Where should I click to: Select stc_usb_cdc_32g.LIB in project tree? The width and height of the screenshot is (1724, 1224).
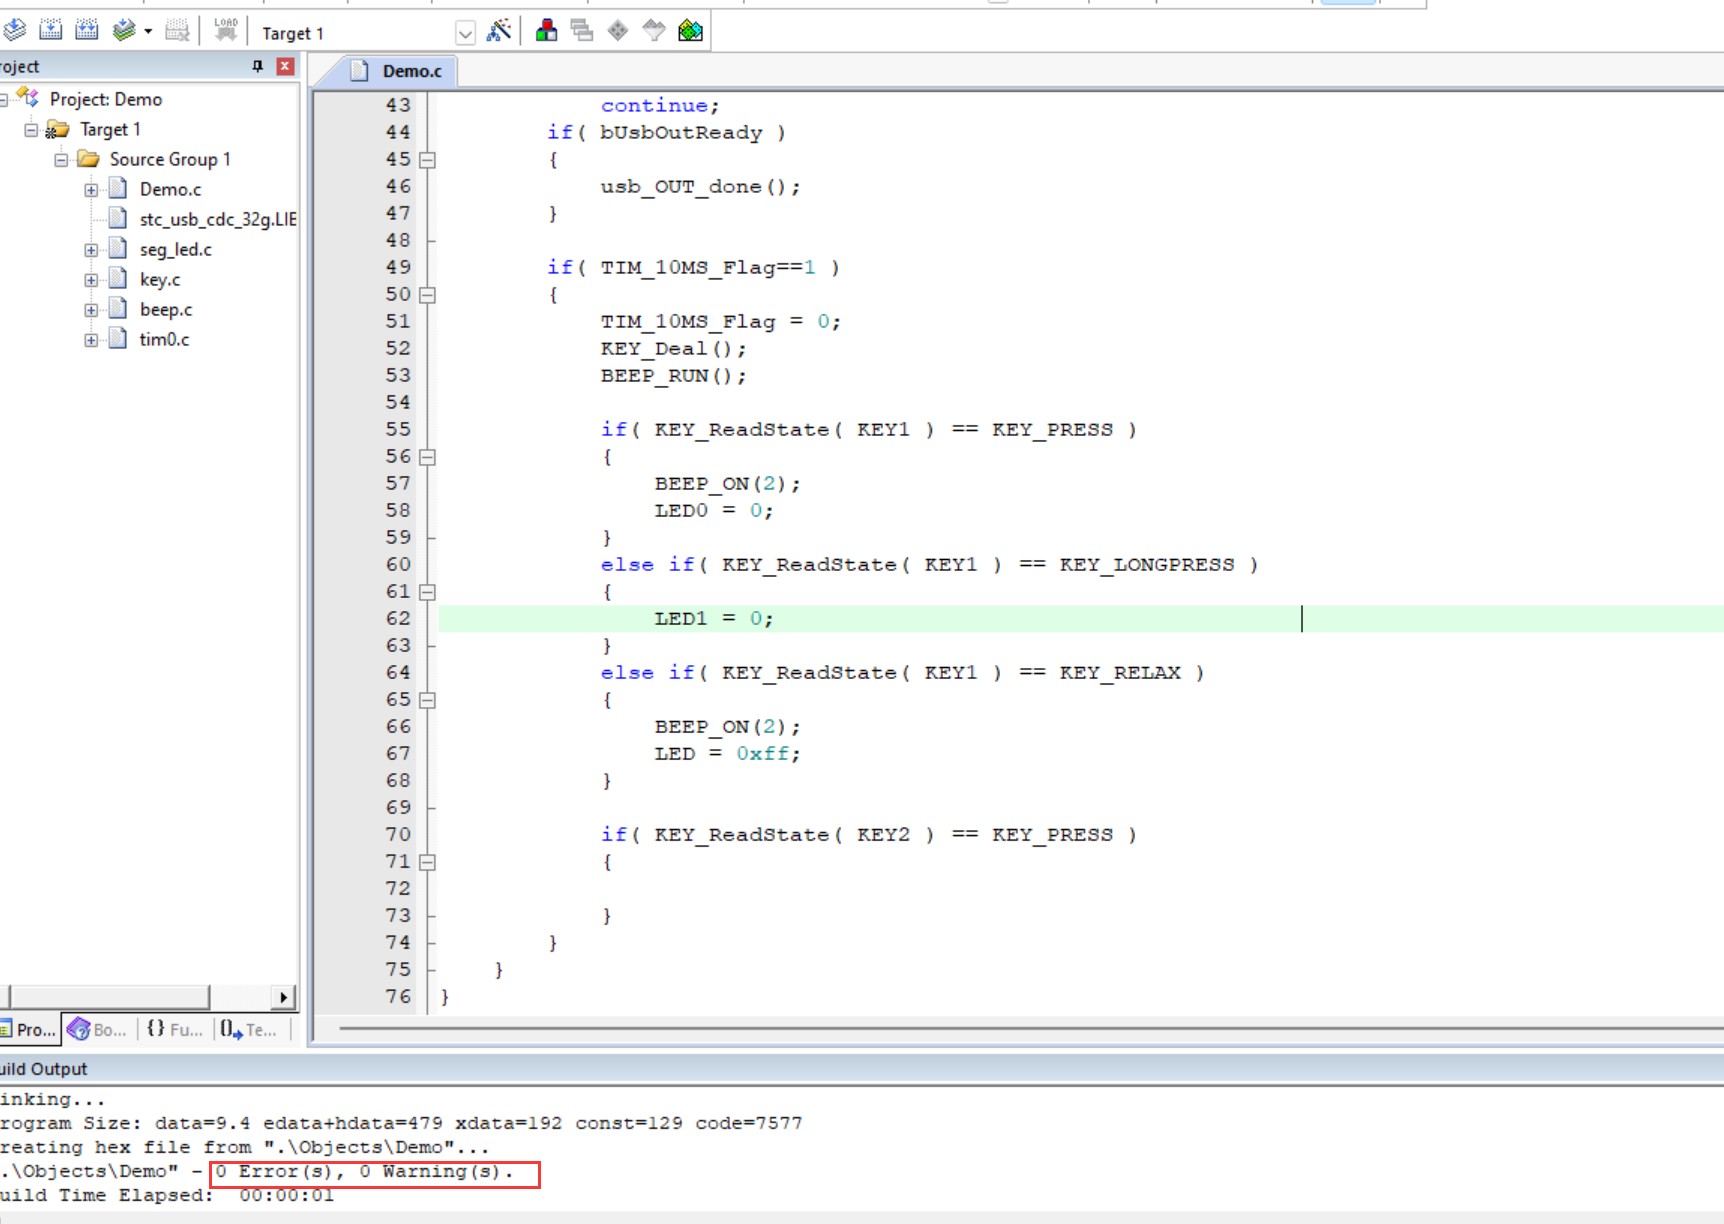tap(218, 219)
